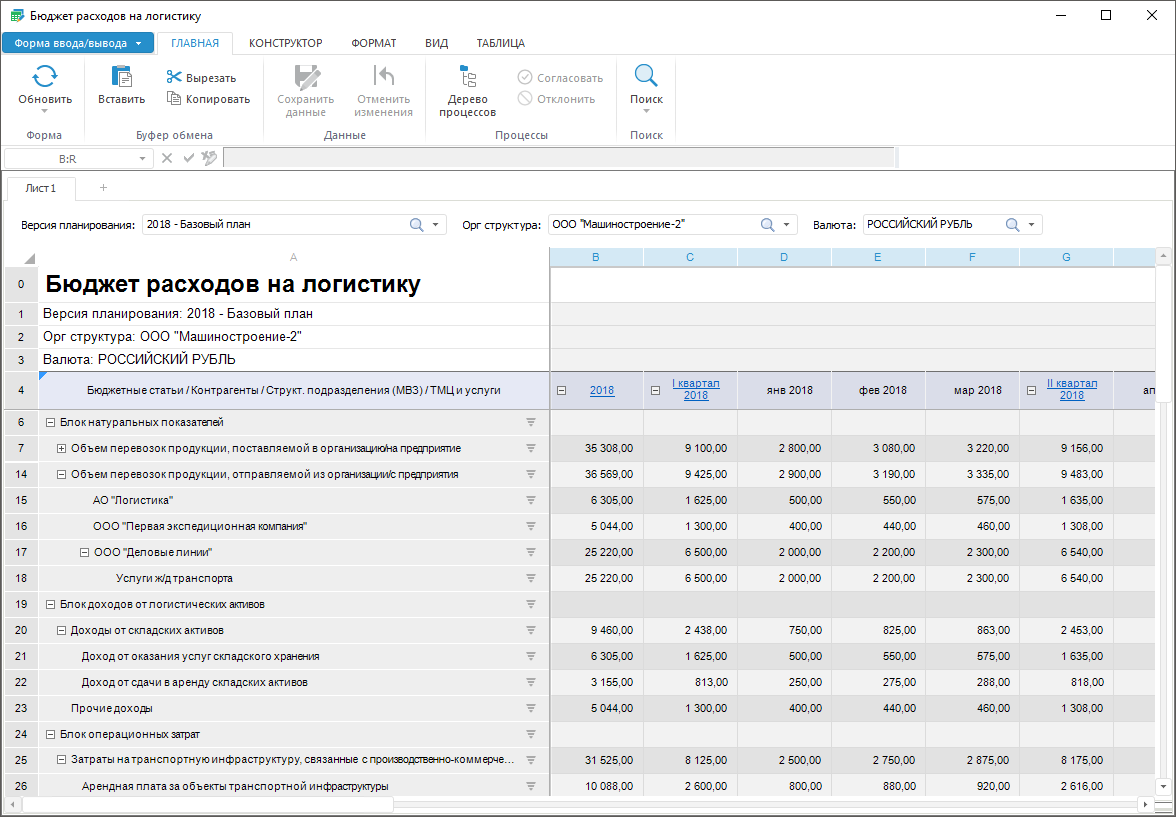The height and width of the screenshot is (817, 1176).
Task: Collapse the II квартал 2018 column group
Action: pyautogui.click(x=1032, y=390)
